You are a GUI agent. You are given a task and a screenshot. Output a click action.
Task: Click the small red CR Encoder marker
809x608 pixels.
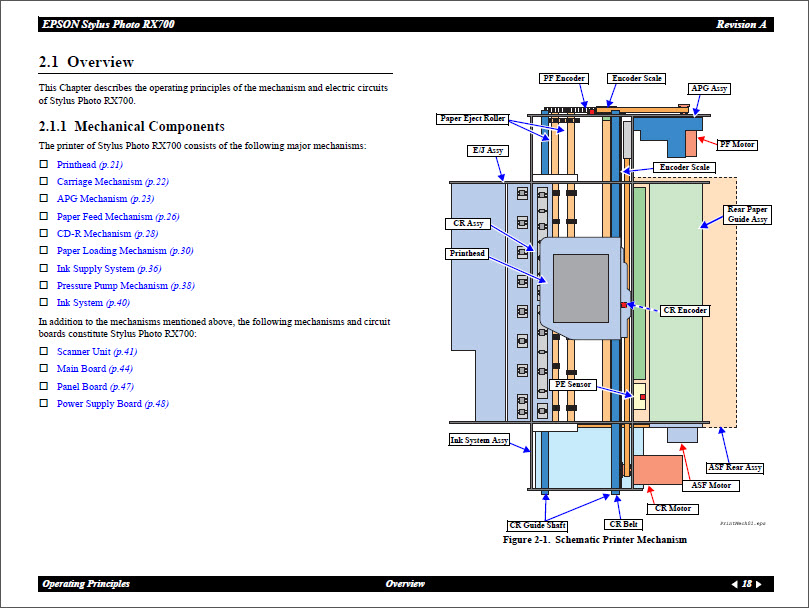point(624,304)
